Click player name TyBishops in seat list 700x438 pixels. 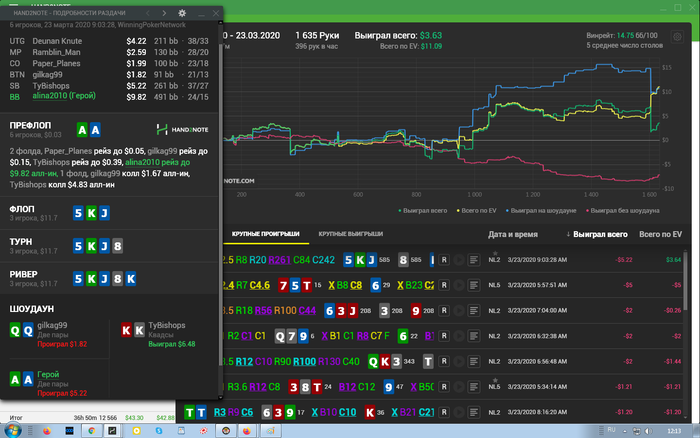coord(51,86)
